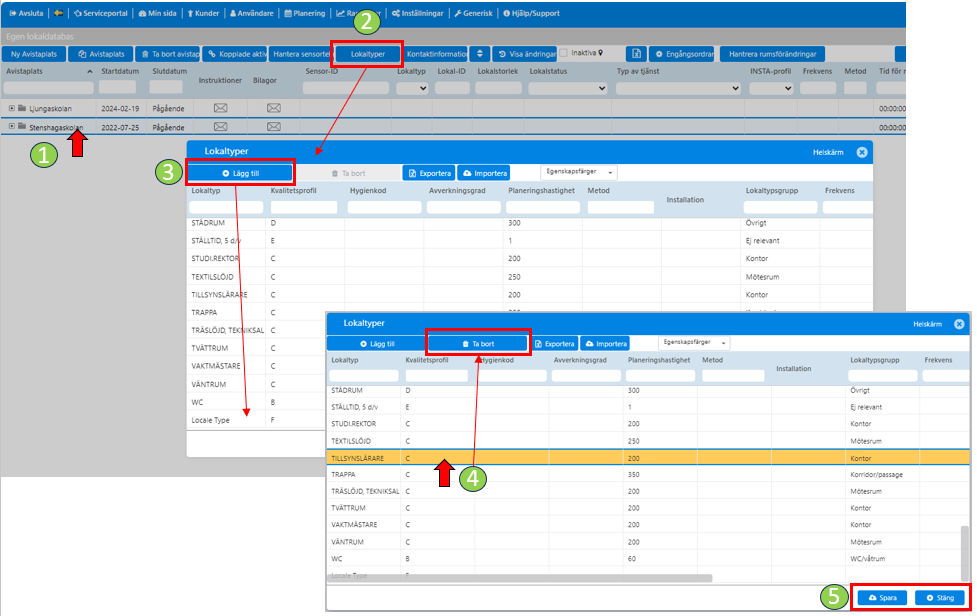Click the Lokaltyper toolbar button

(367, 53)
